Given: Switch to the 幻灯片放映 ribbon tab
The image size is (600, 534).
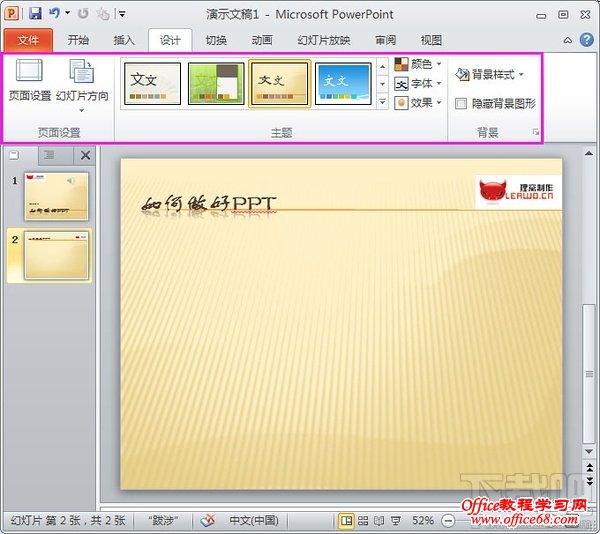Looking at the screenshot, I should (324, 40).
